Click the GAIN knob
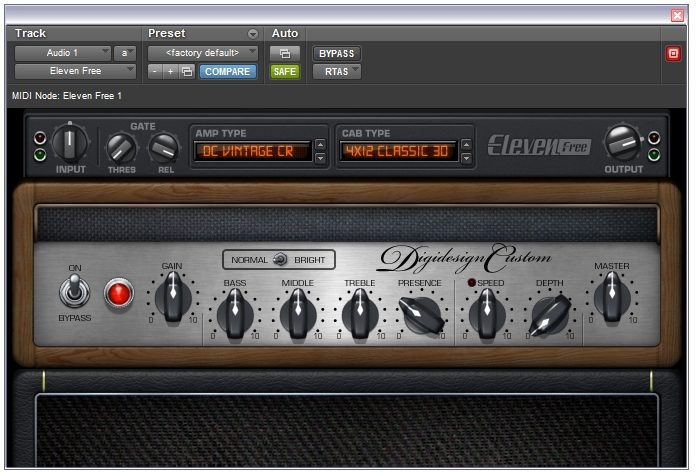 [173, 297]
